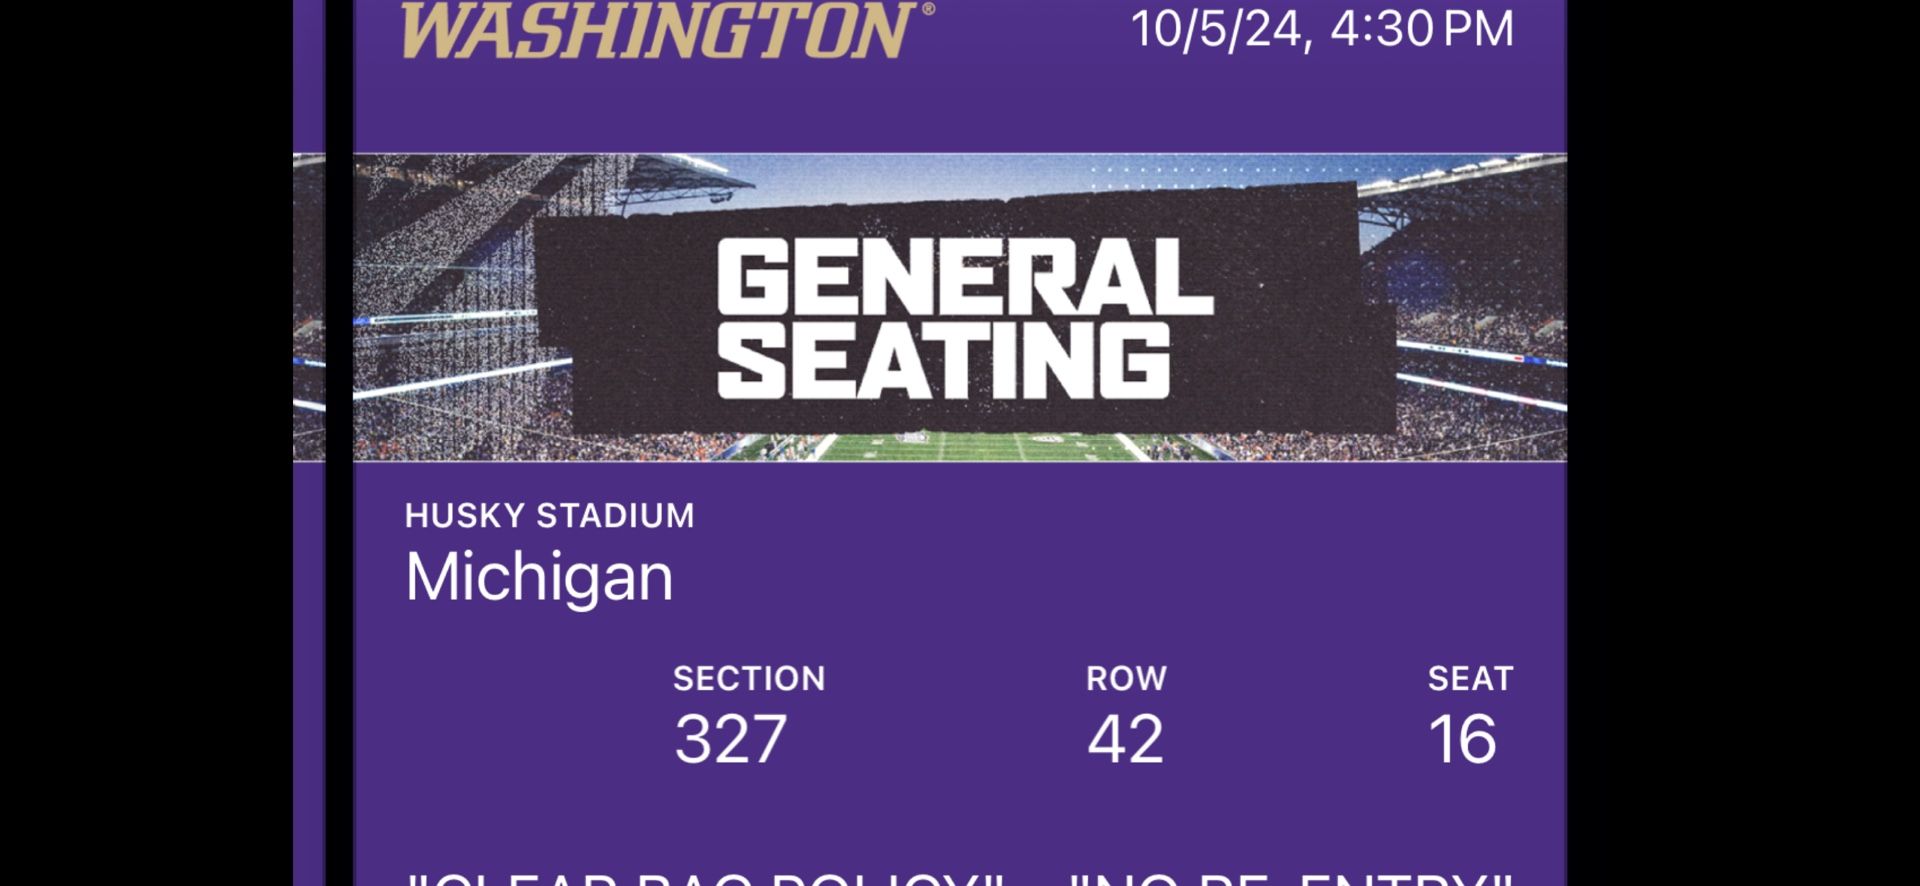The image size is (1920, 886).
Task: Tap the Washington wordmark logo
Action: tap(656, 30)
